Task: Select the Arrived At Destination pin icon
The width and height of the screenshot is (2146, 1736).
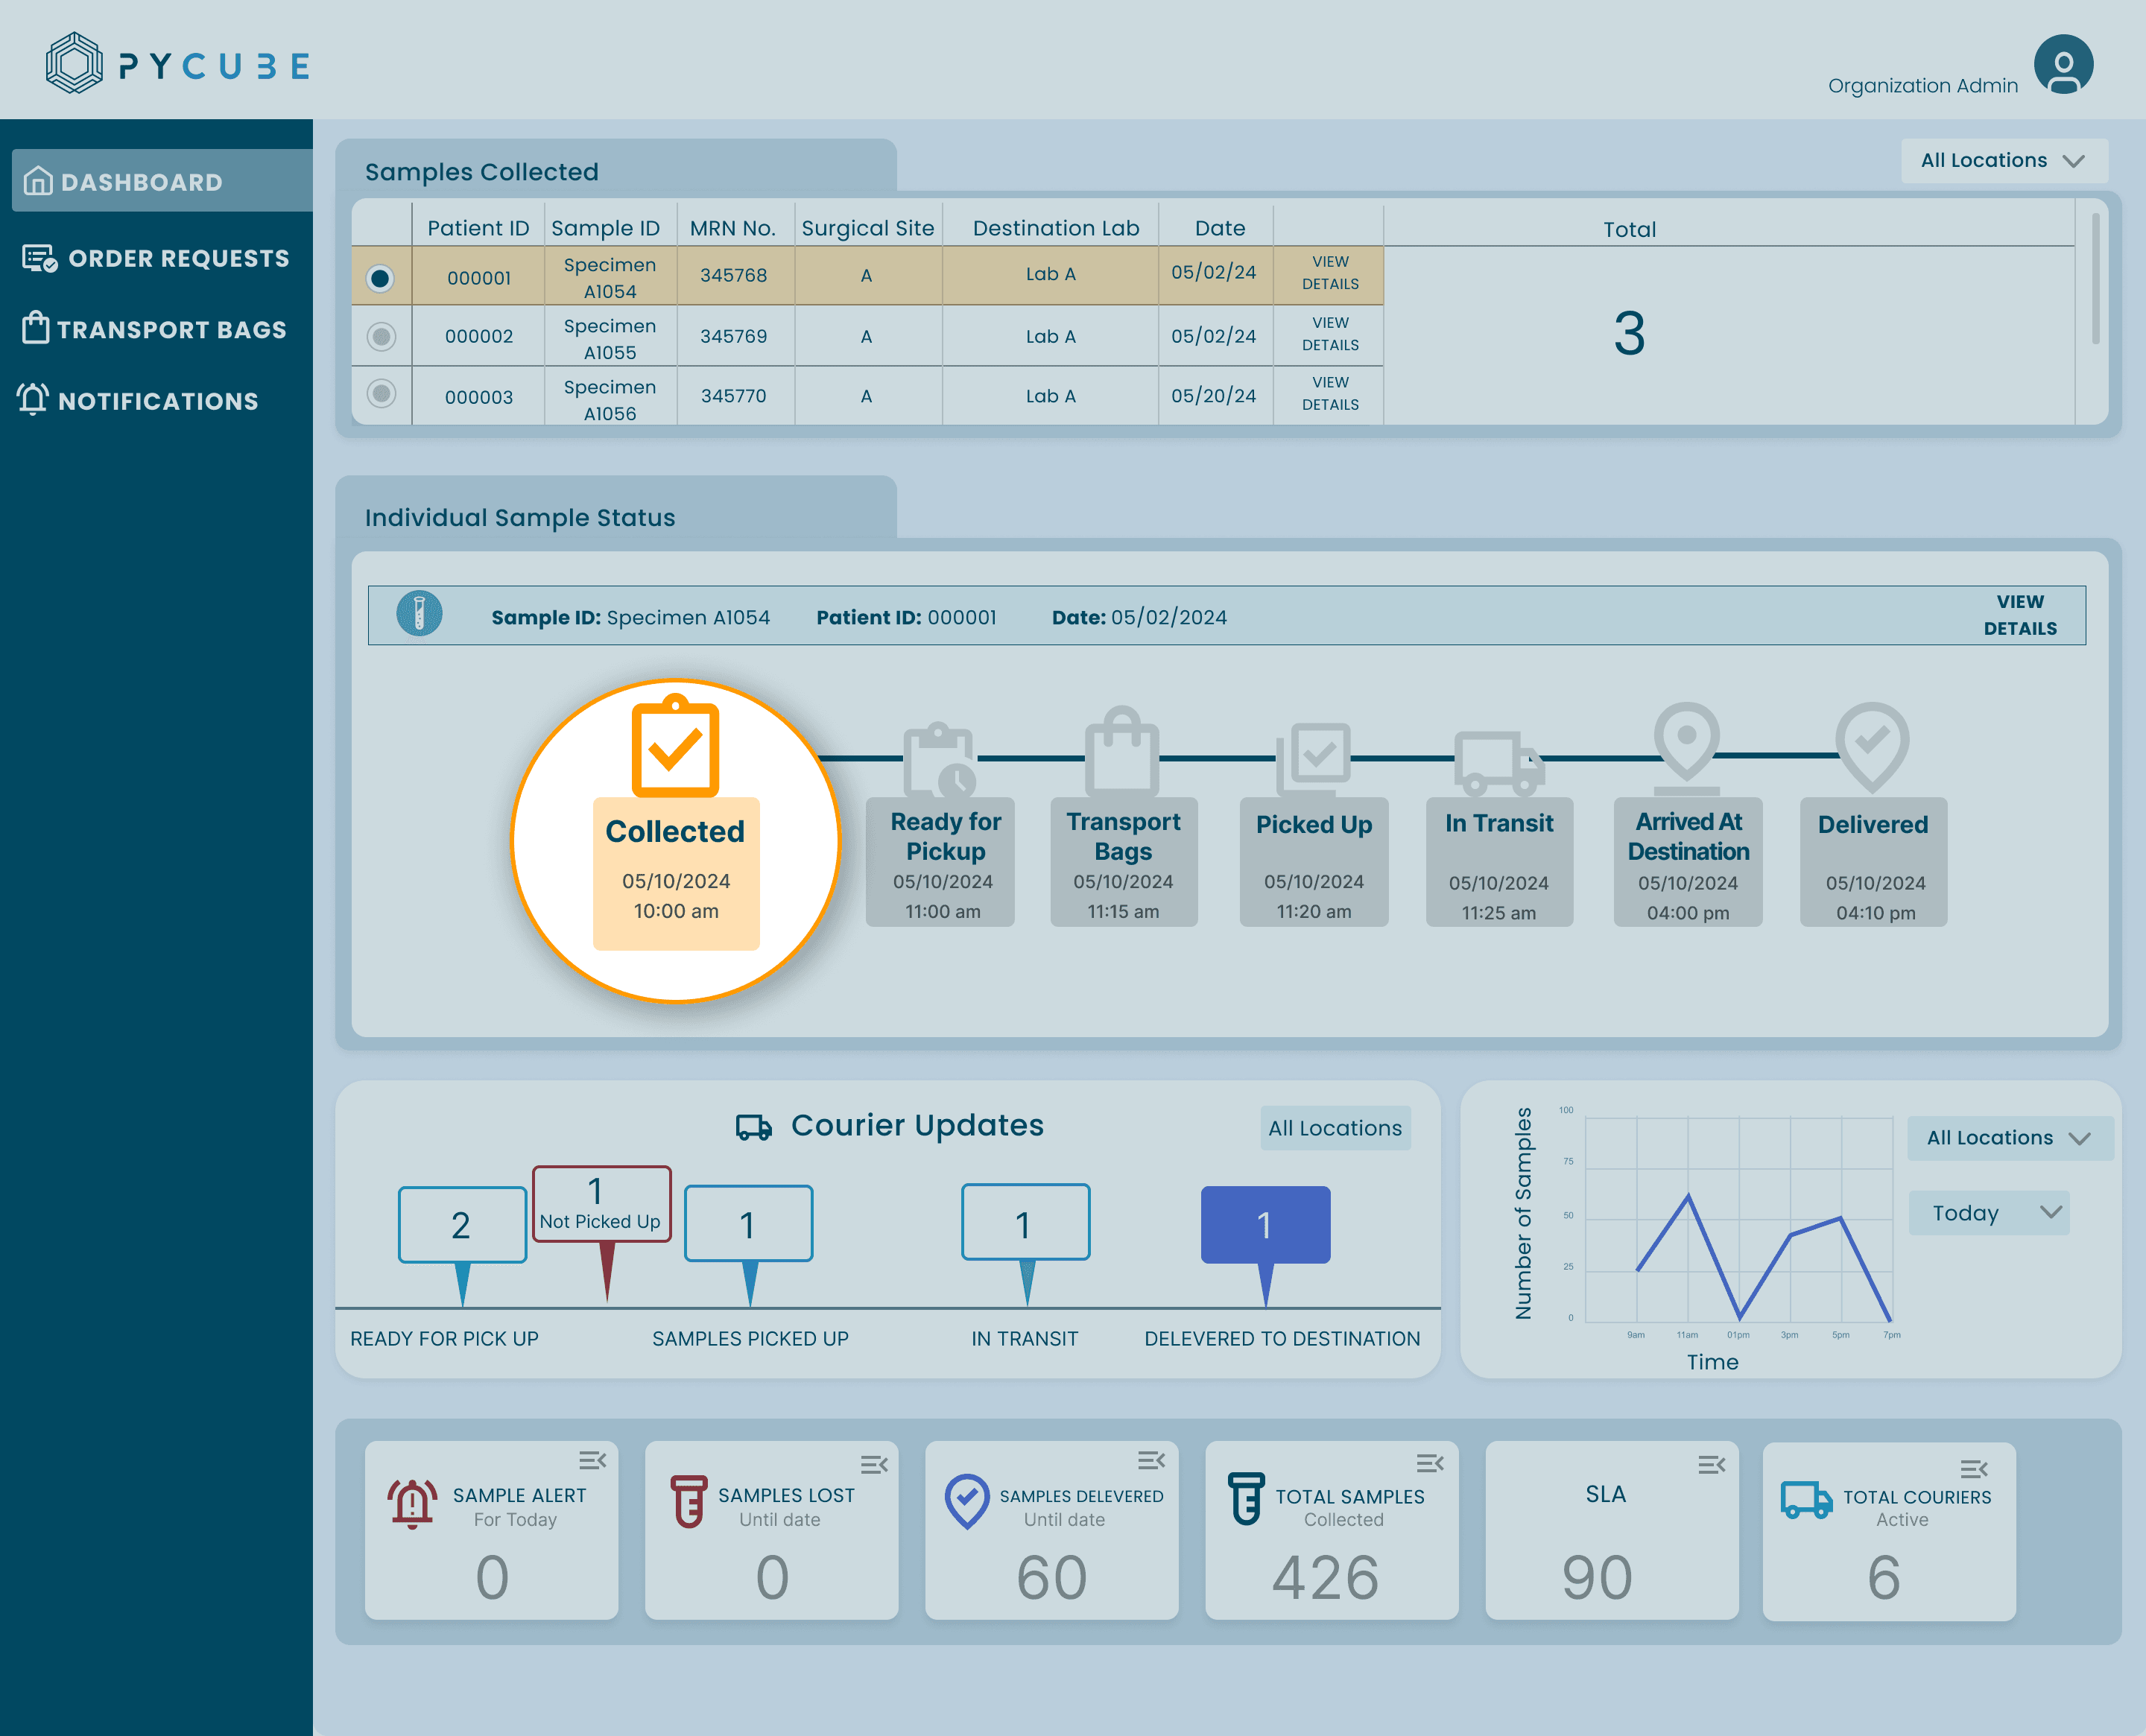Action: tap(1686, 748)
